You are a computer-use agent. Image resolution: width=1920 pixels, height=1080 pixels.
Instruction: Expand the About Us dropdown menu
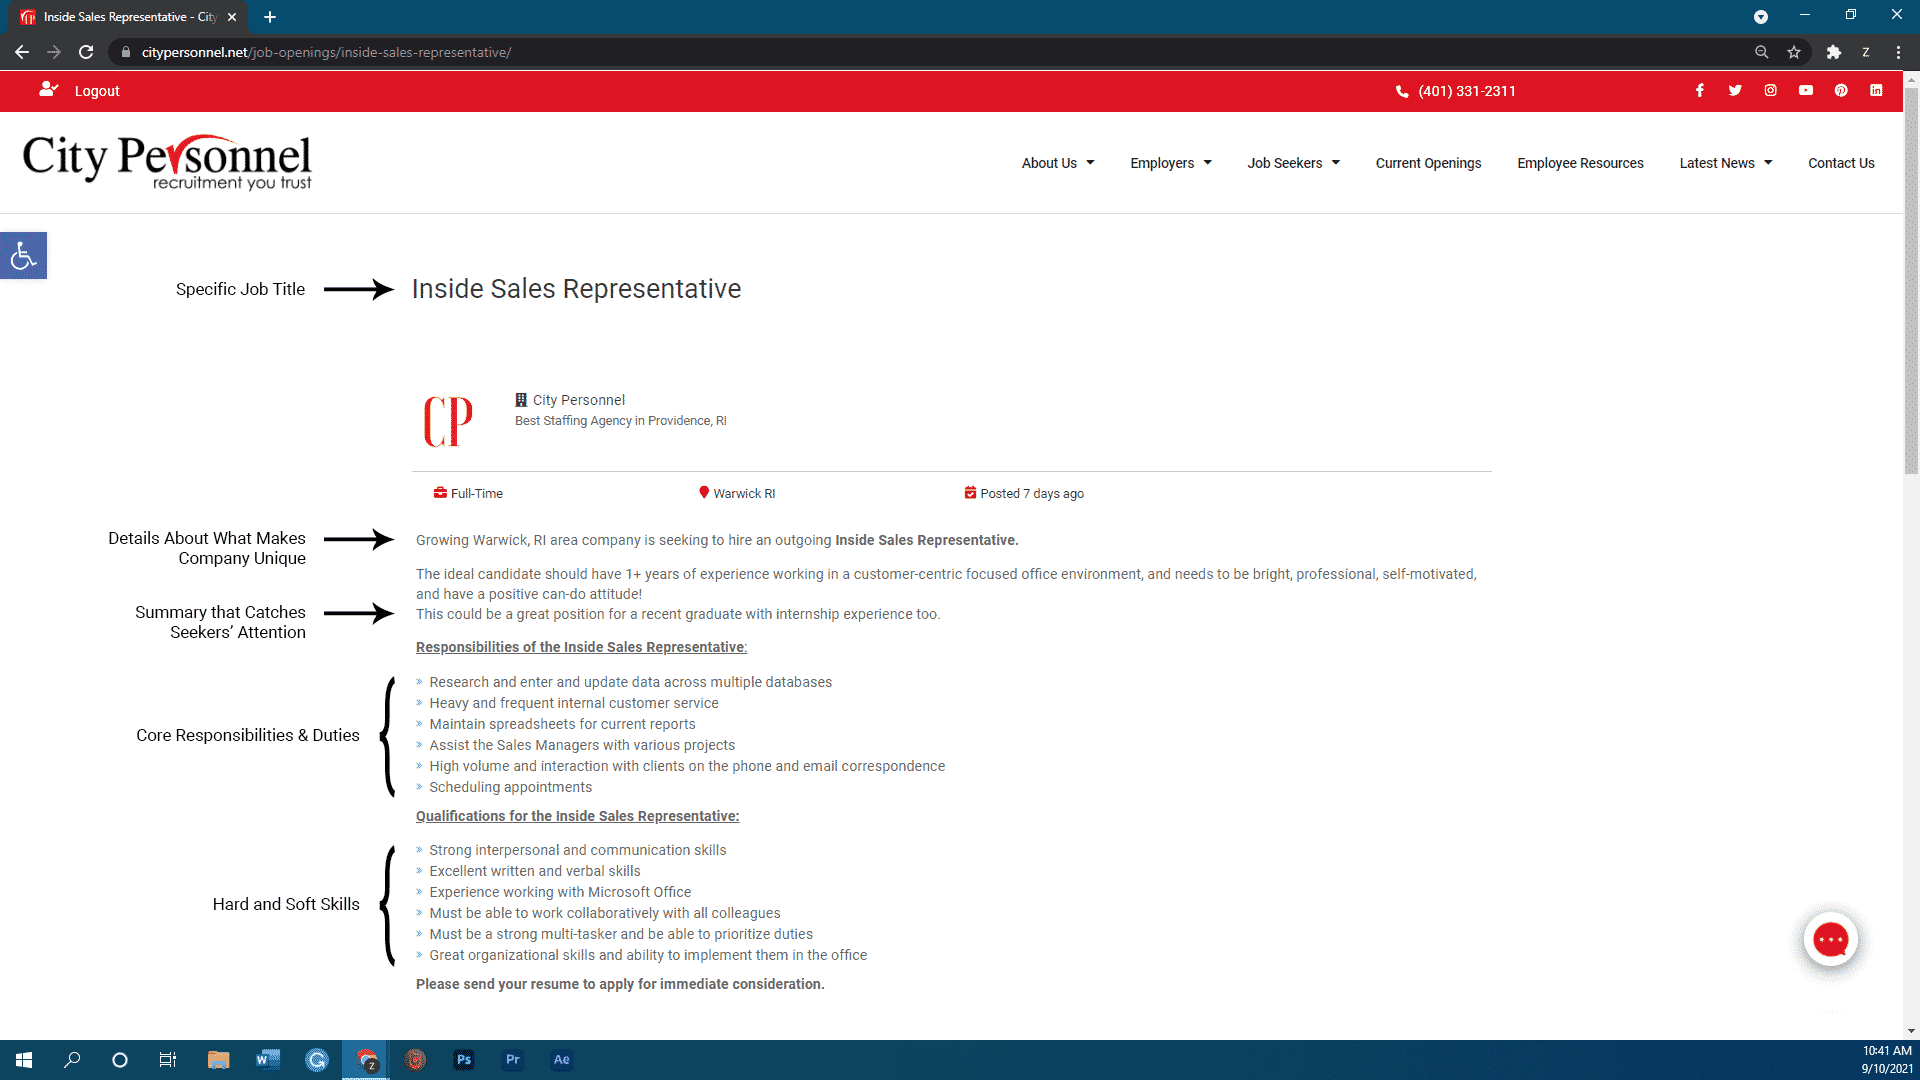1058,163
